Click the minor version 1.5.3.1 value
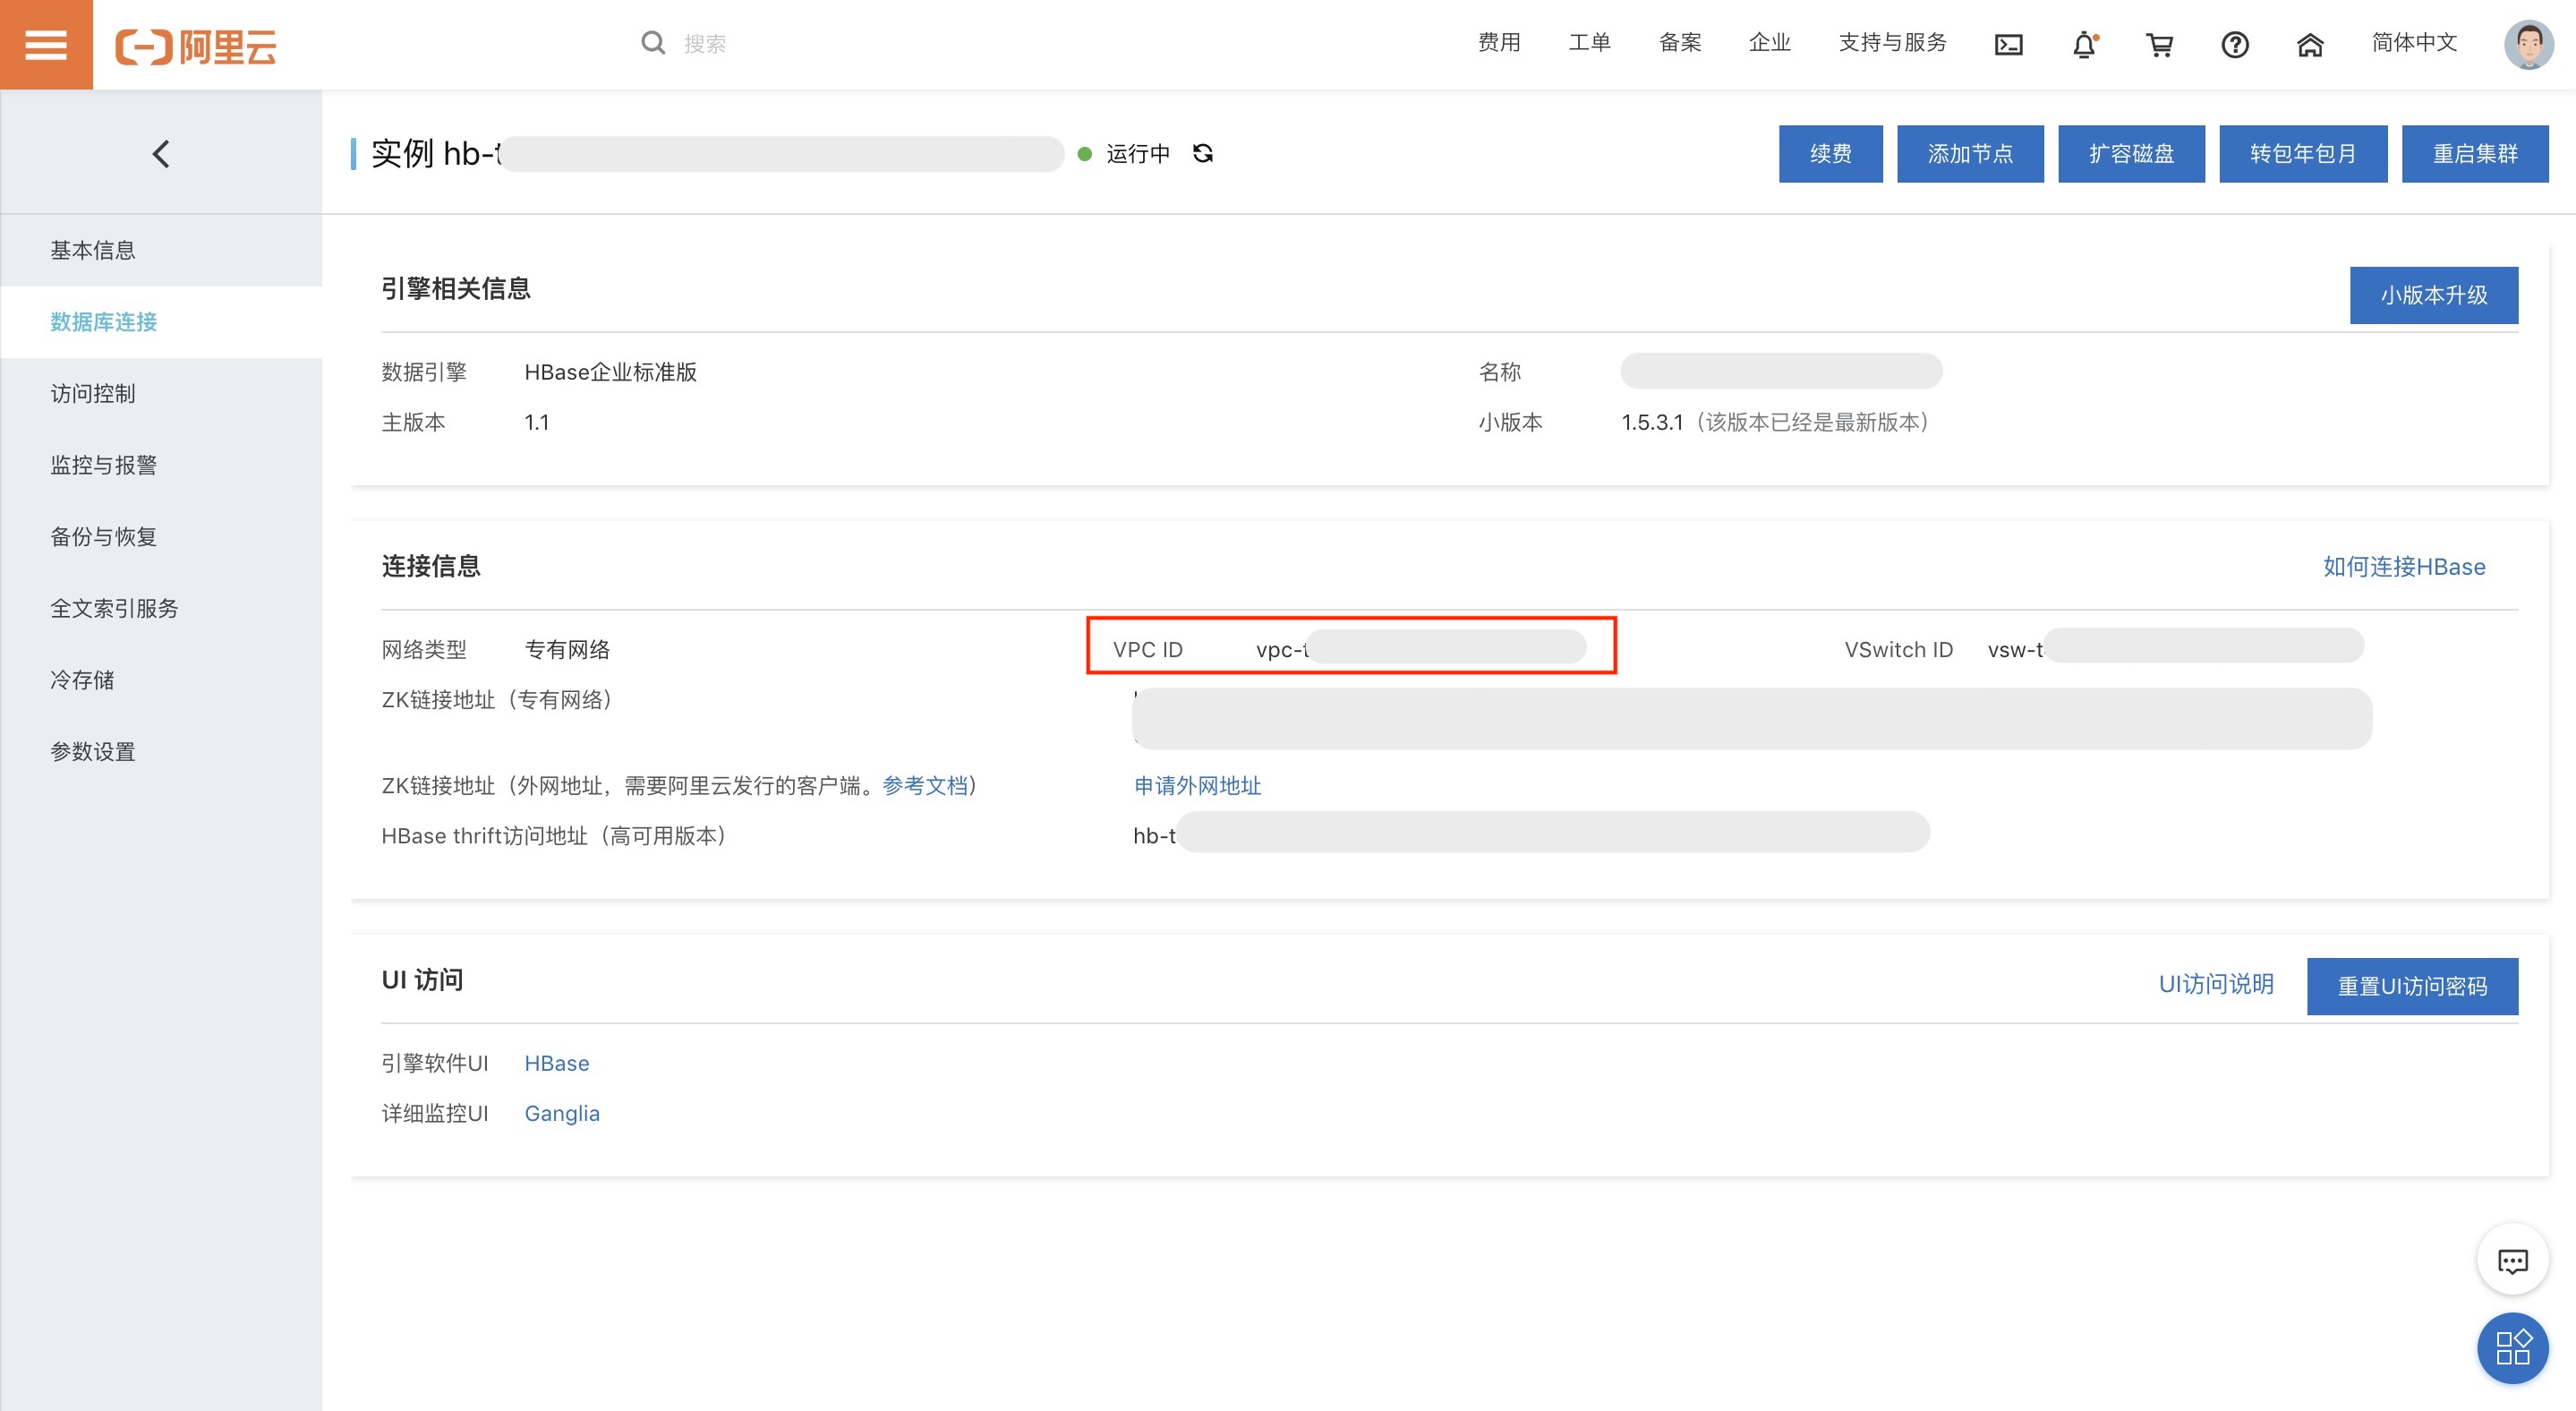The image size is (2576, 1411). coord(1652,422)
